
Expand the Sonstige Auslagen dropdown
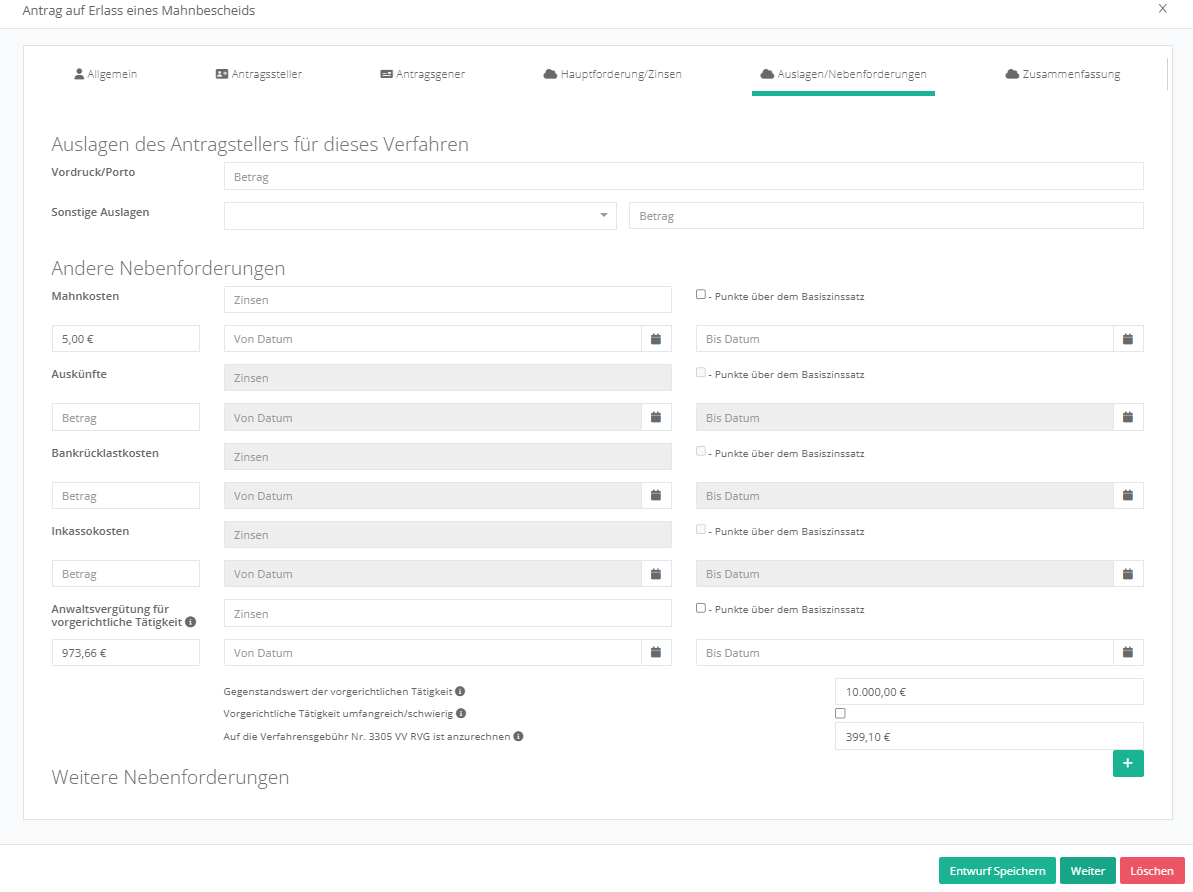tap(603, 216)
